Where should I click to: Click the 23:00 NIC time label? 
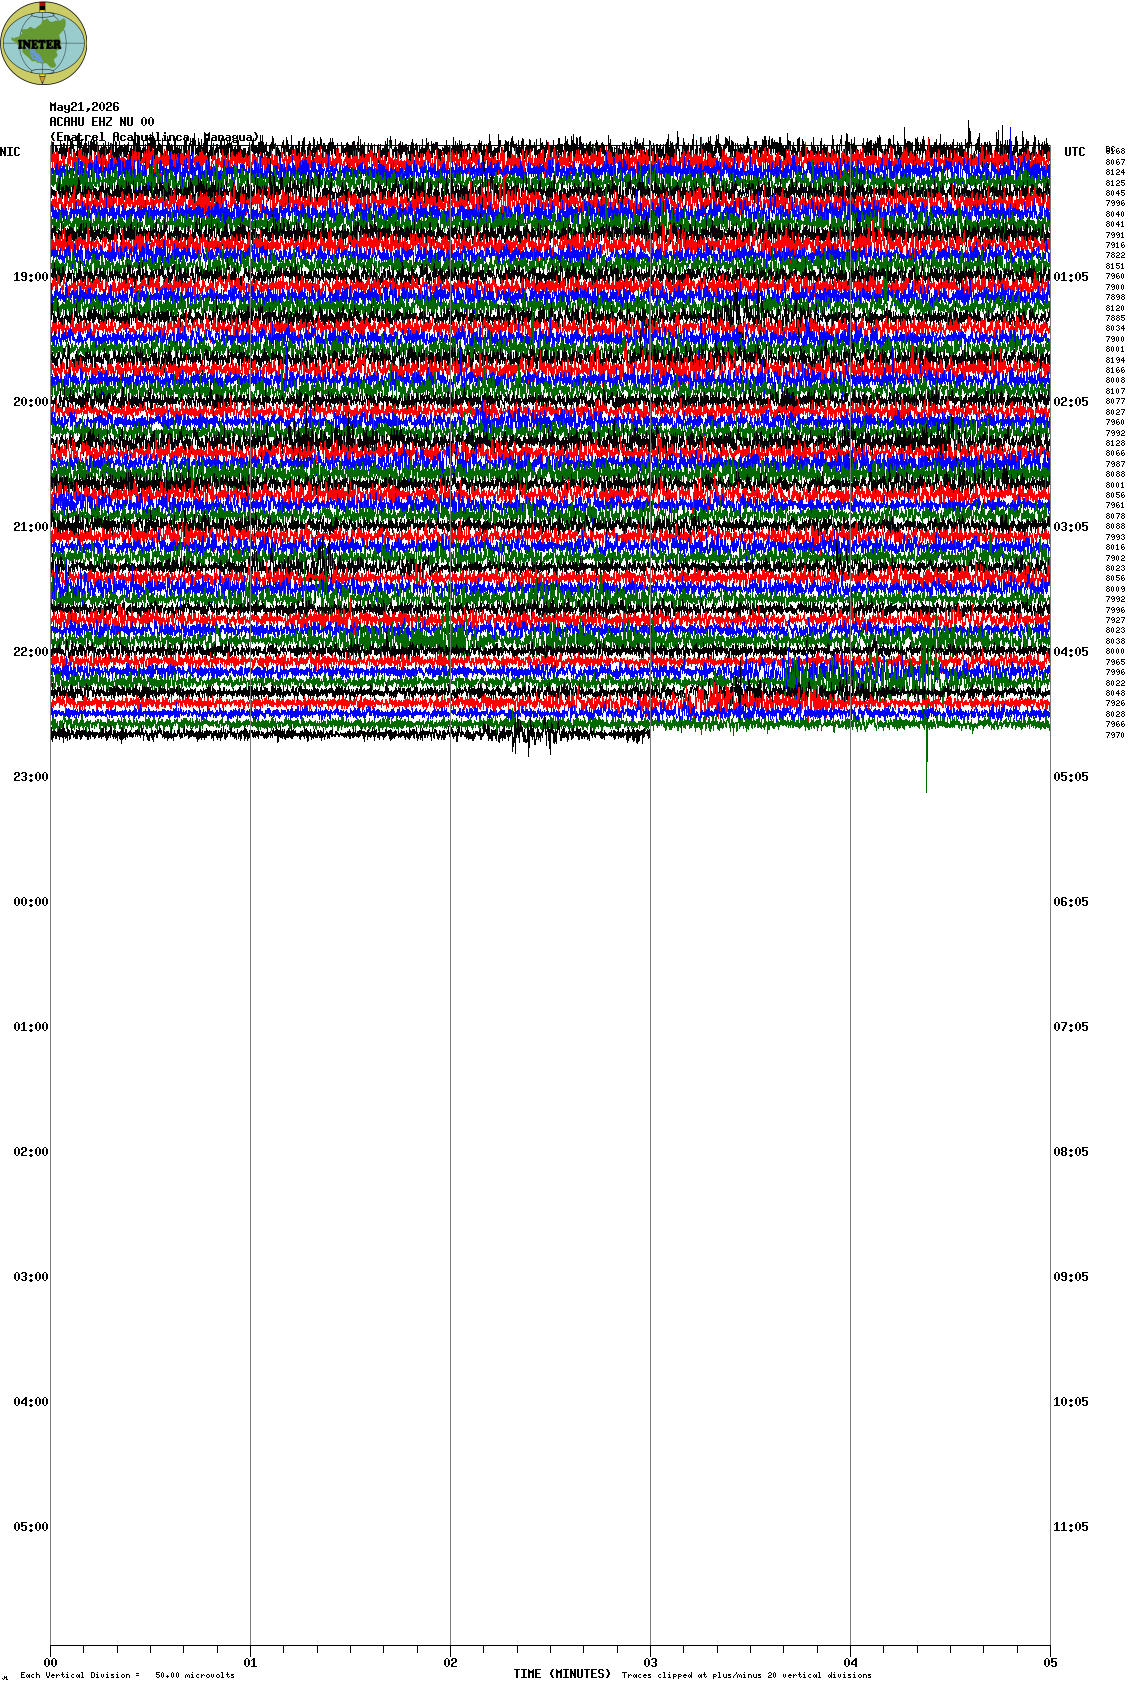click(30, 777)
